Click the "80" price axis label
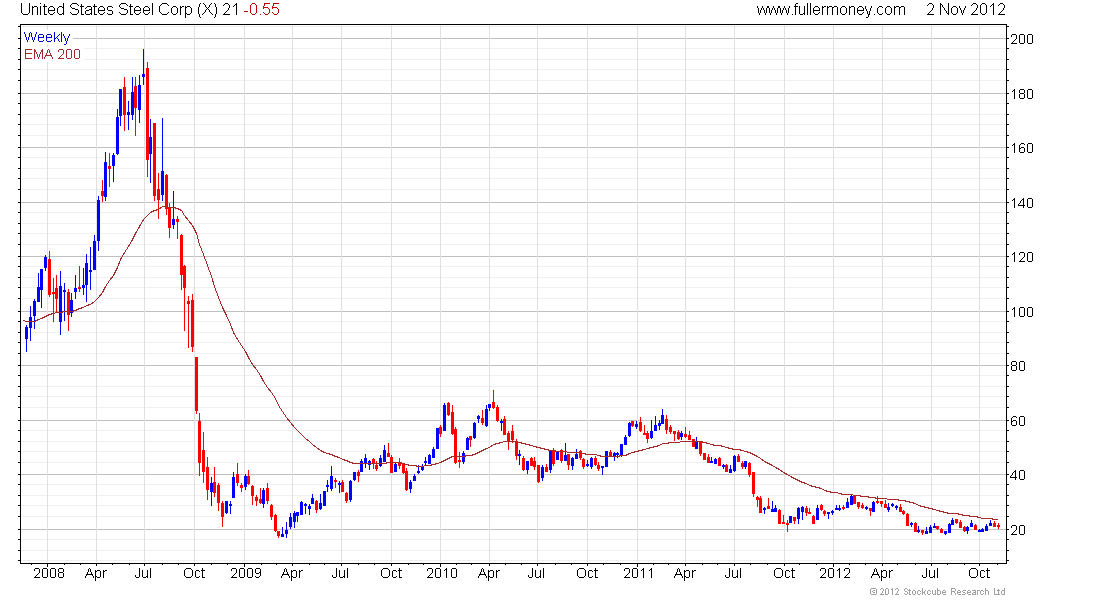The height and width of the screenshot is (600, 1100). (x=1017, y=366)
